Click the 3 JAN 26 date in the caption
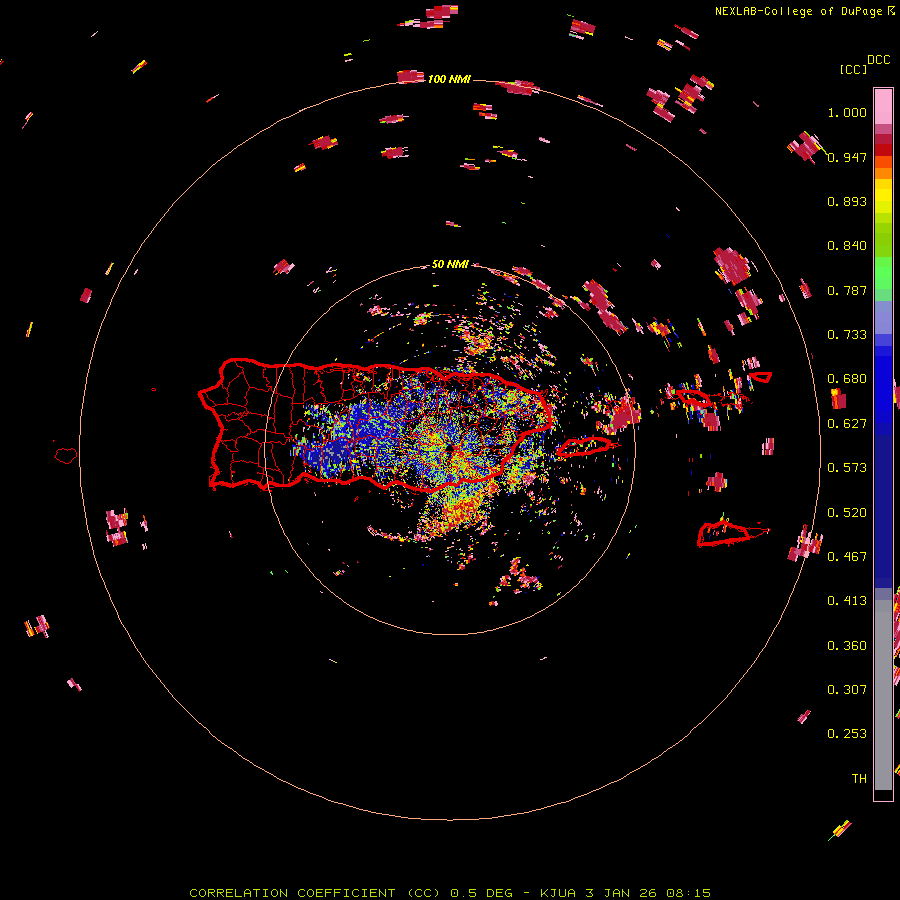 coord(620,893)
